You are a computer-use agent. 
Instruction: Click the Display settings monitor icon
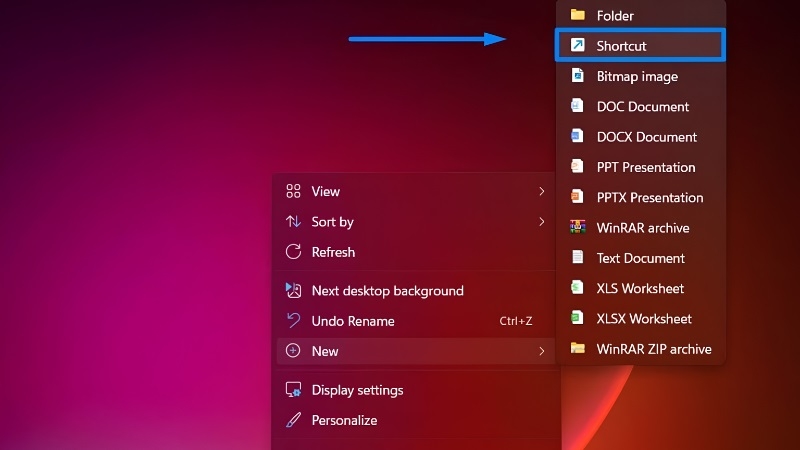(x=293, y=390)
